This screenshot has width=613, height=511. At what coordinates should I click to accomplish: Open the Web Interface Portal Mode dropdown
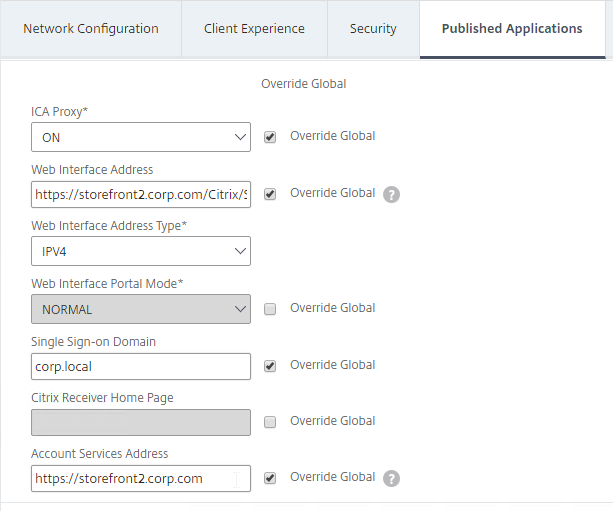coord(141,309)
